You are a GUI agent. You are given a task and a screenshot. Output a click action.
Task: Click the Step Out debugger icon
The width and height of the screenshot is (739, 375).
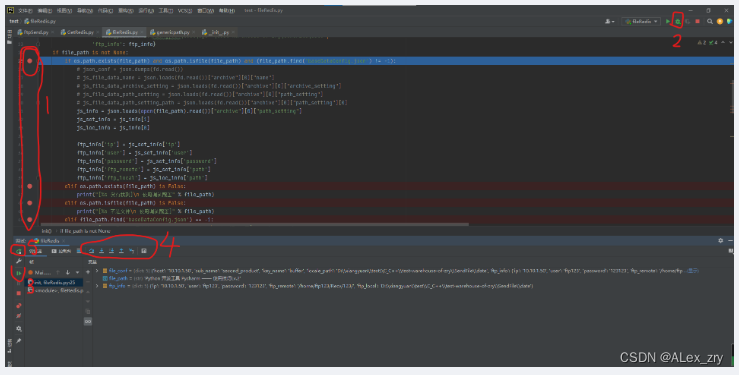pos(121,251)
